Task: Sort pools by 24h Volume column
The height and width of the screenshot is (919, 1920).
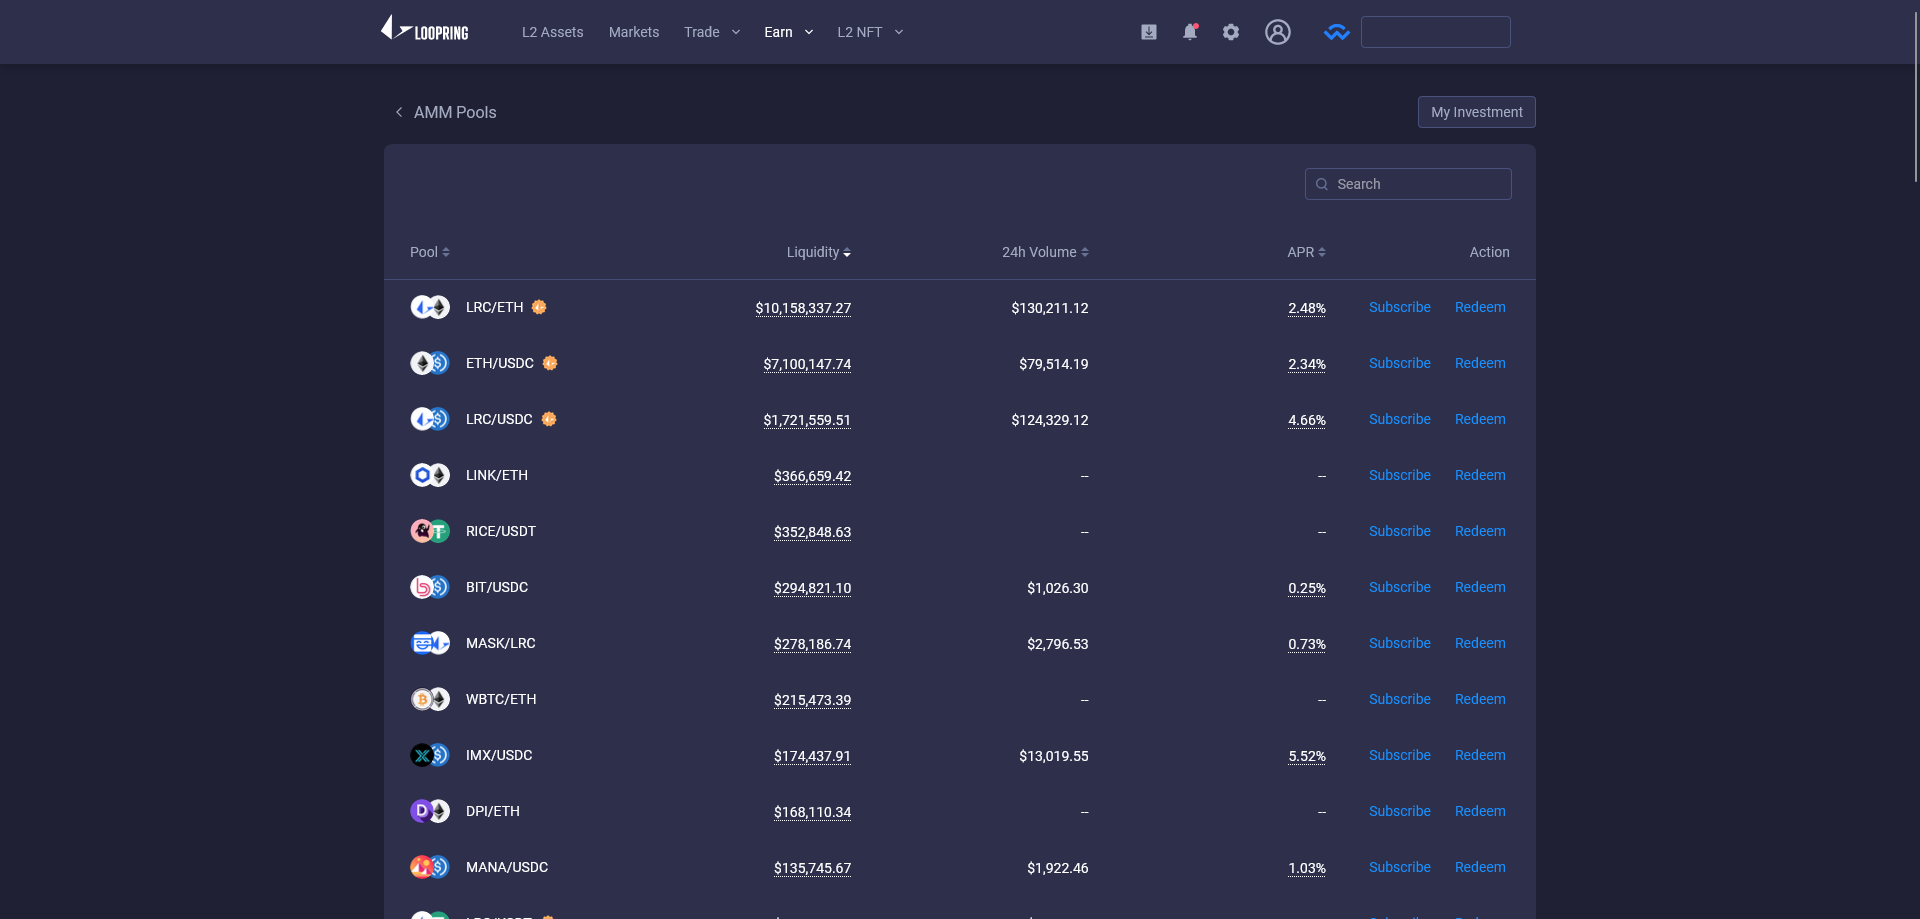Action: [x=1045, y=252]
